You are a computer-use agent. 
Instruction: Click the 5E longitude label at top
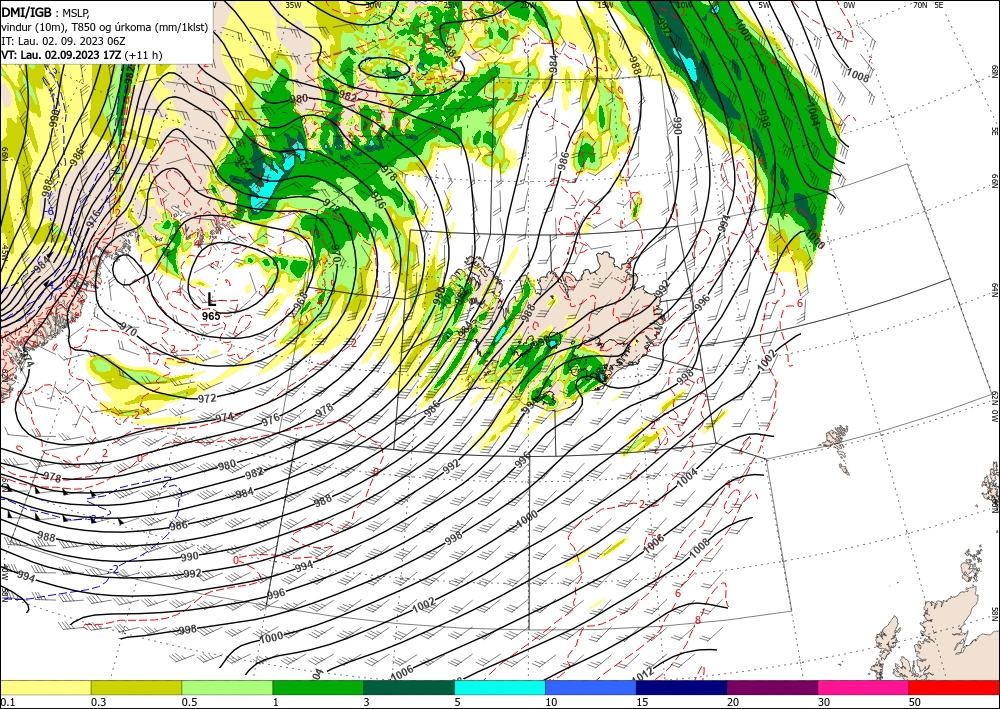tap(939, 4)
